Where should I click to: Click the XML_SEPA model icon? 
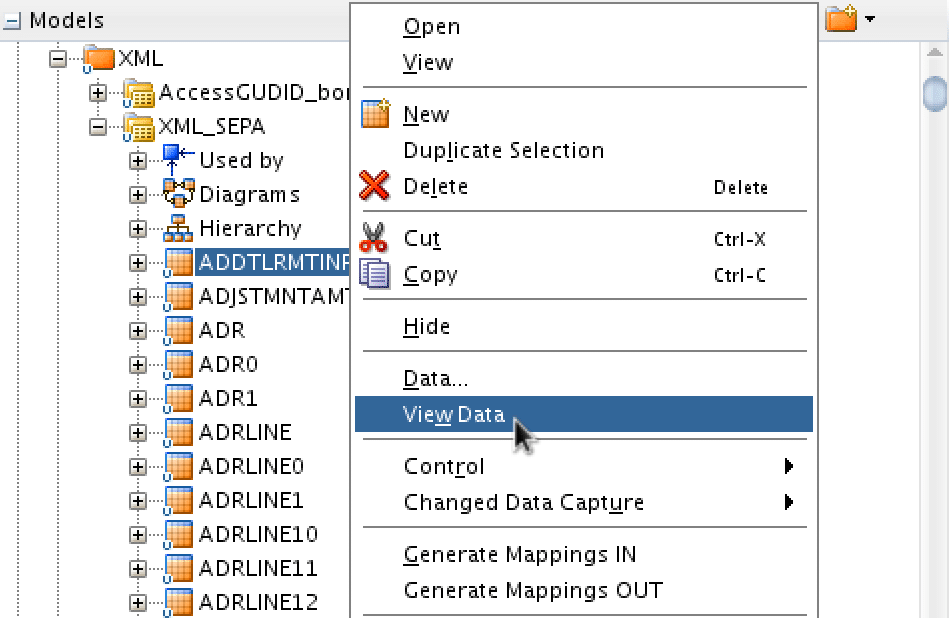[139, 127]
